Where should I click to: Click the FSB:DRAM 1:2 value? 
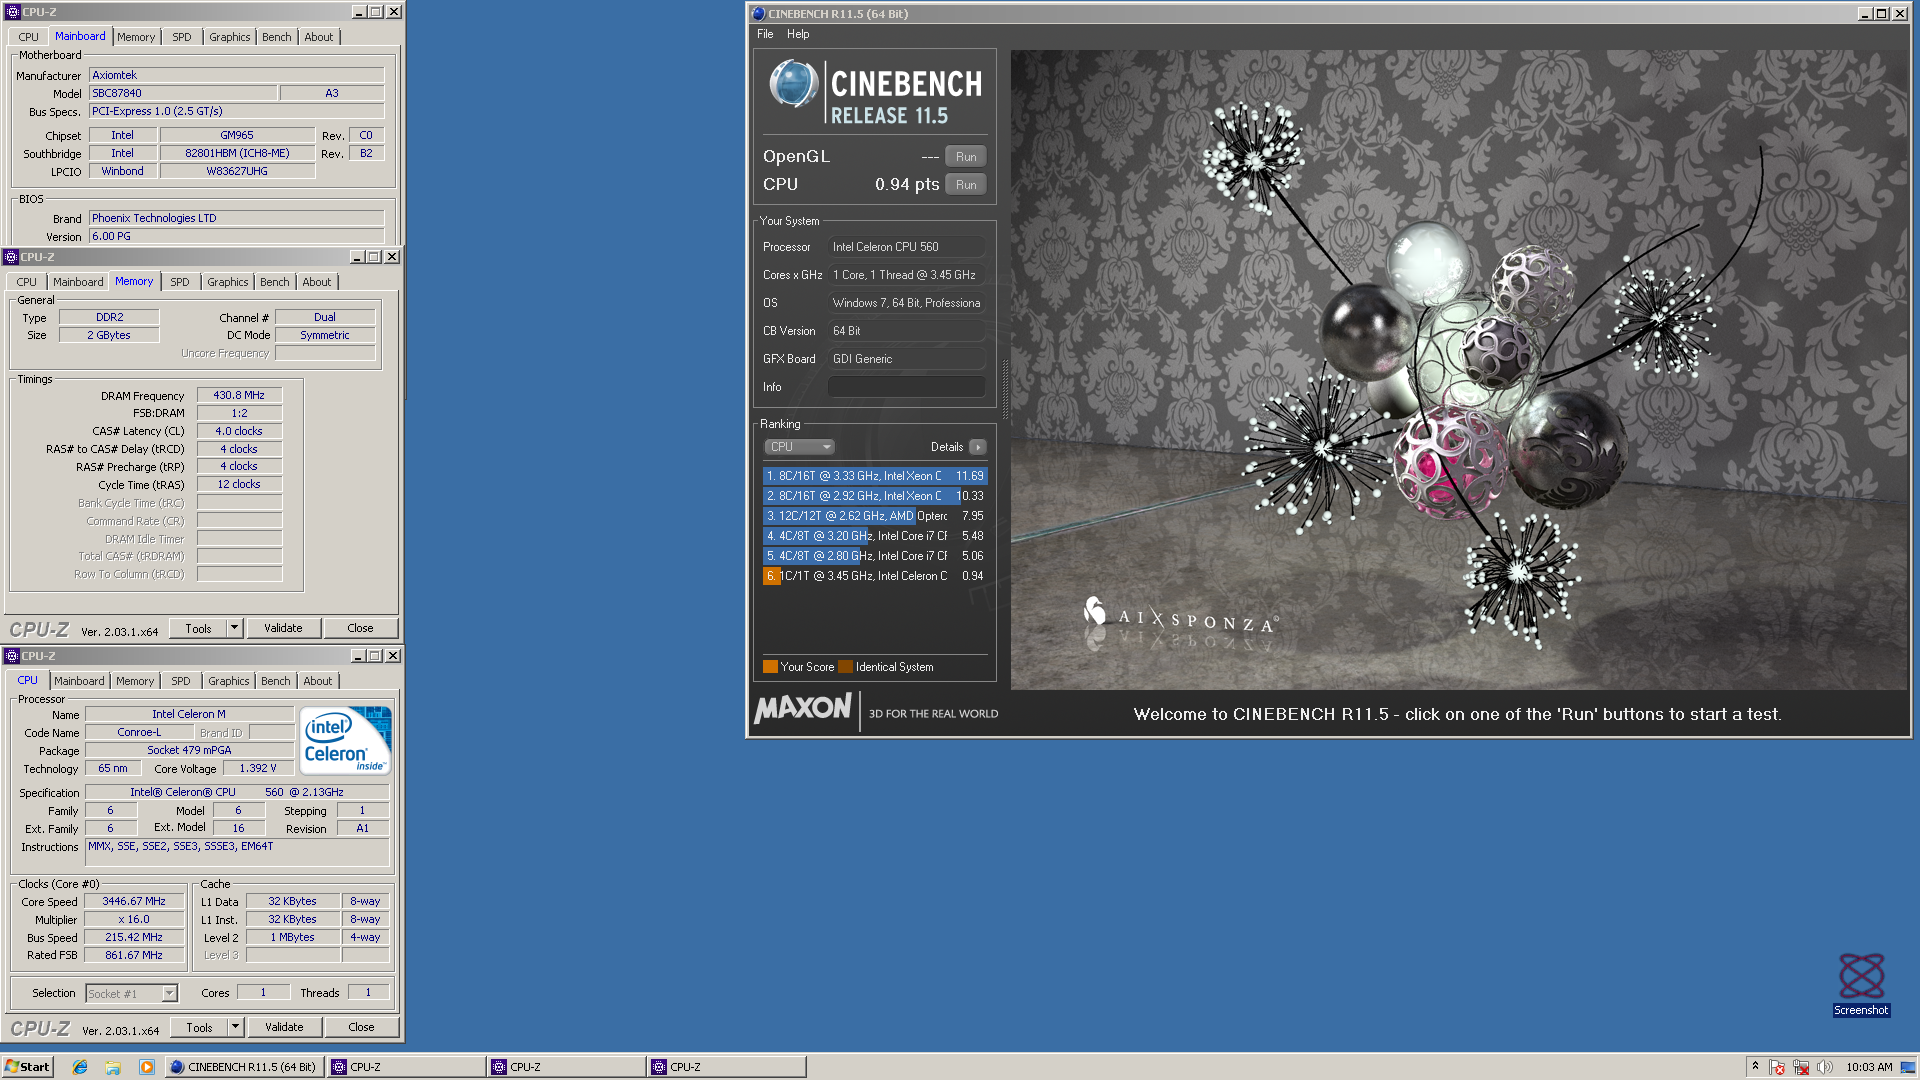239,413
